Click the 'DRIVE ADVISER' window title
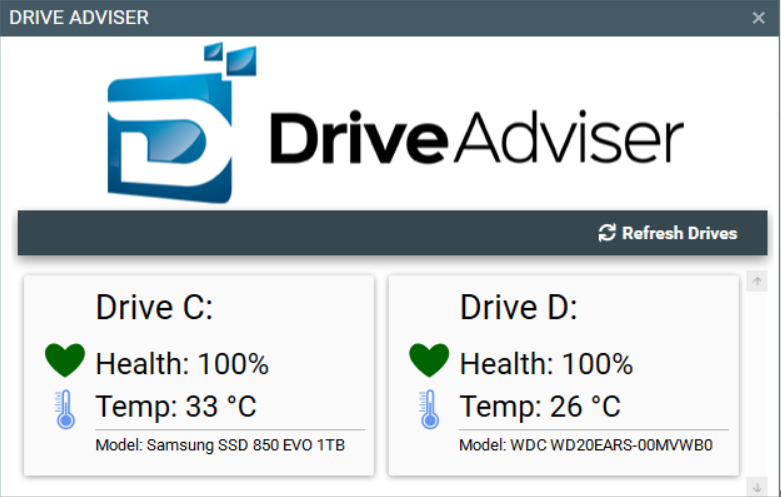 pyautogui.click(x=79, y=17)
